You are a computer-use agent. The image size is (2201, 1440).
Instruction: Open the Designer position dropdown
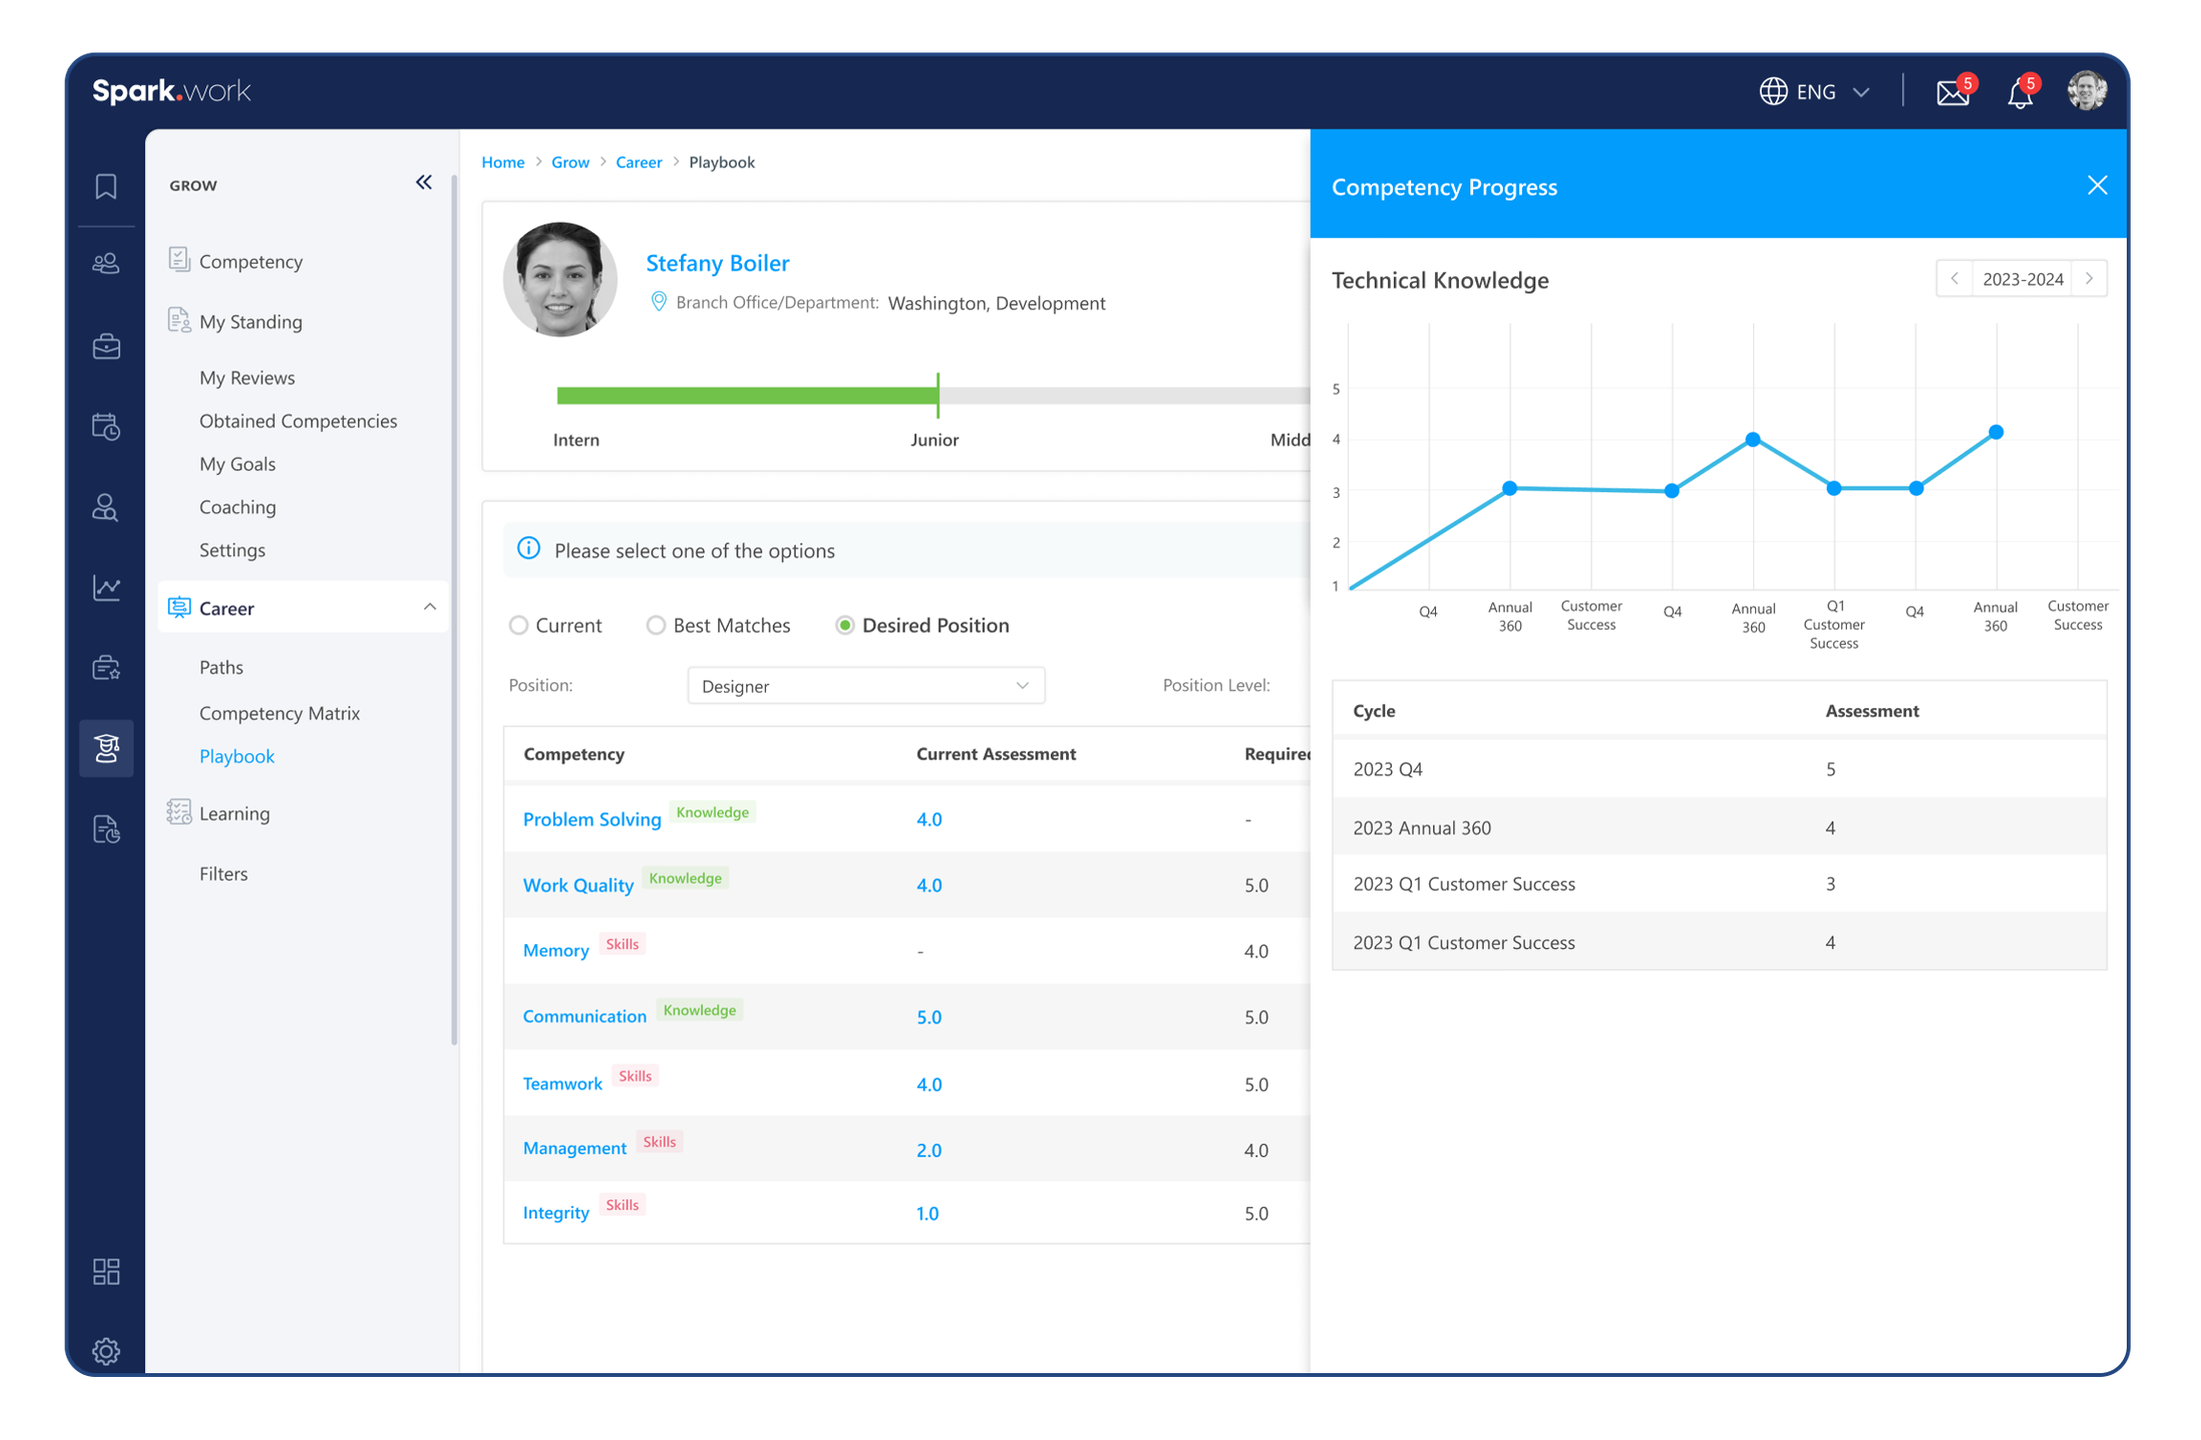point(865,686)
